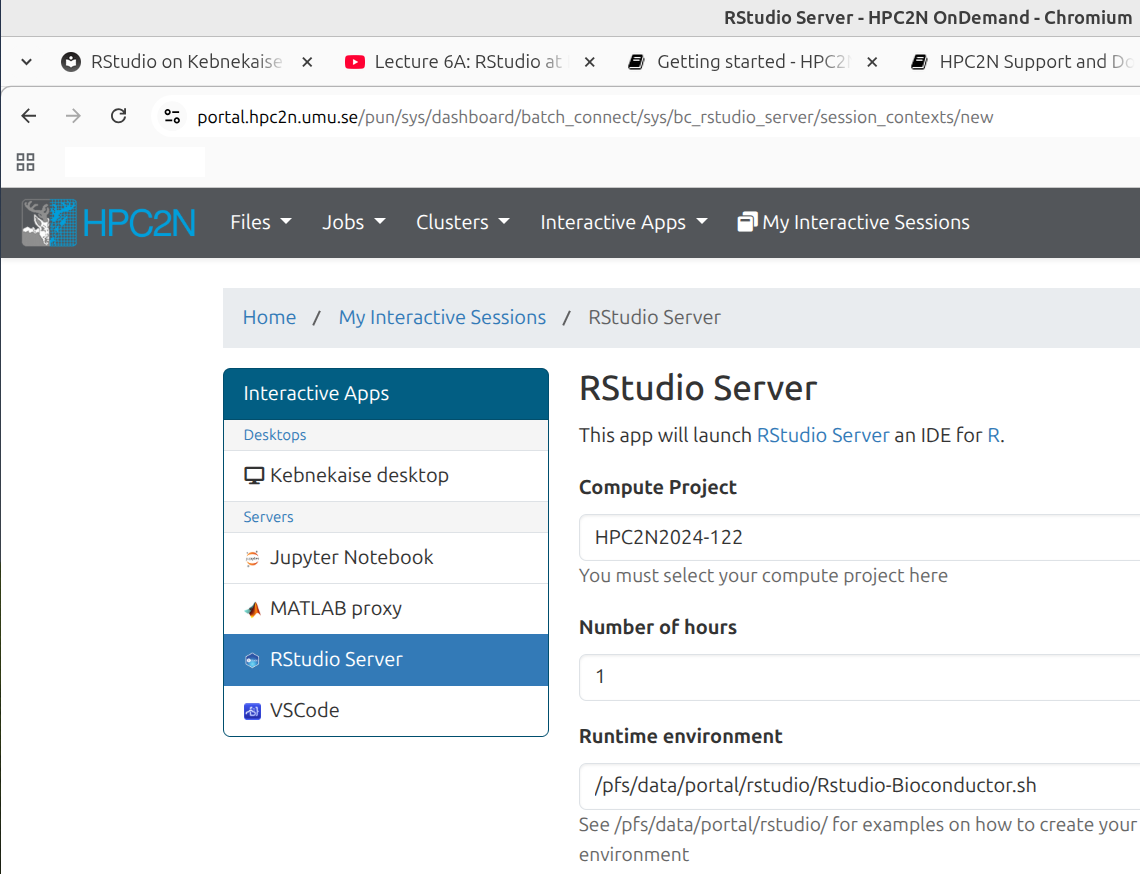
Task: Go back using the browser back arrow
Action: point(28,116)
